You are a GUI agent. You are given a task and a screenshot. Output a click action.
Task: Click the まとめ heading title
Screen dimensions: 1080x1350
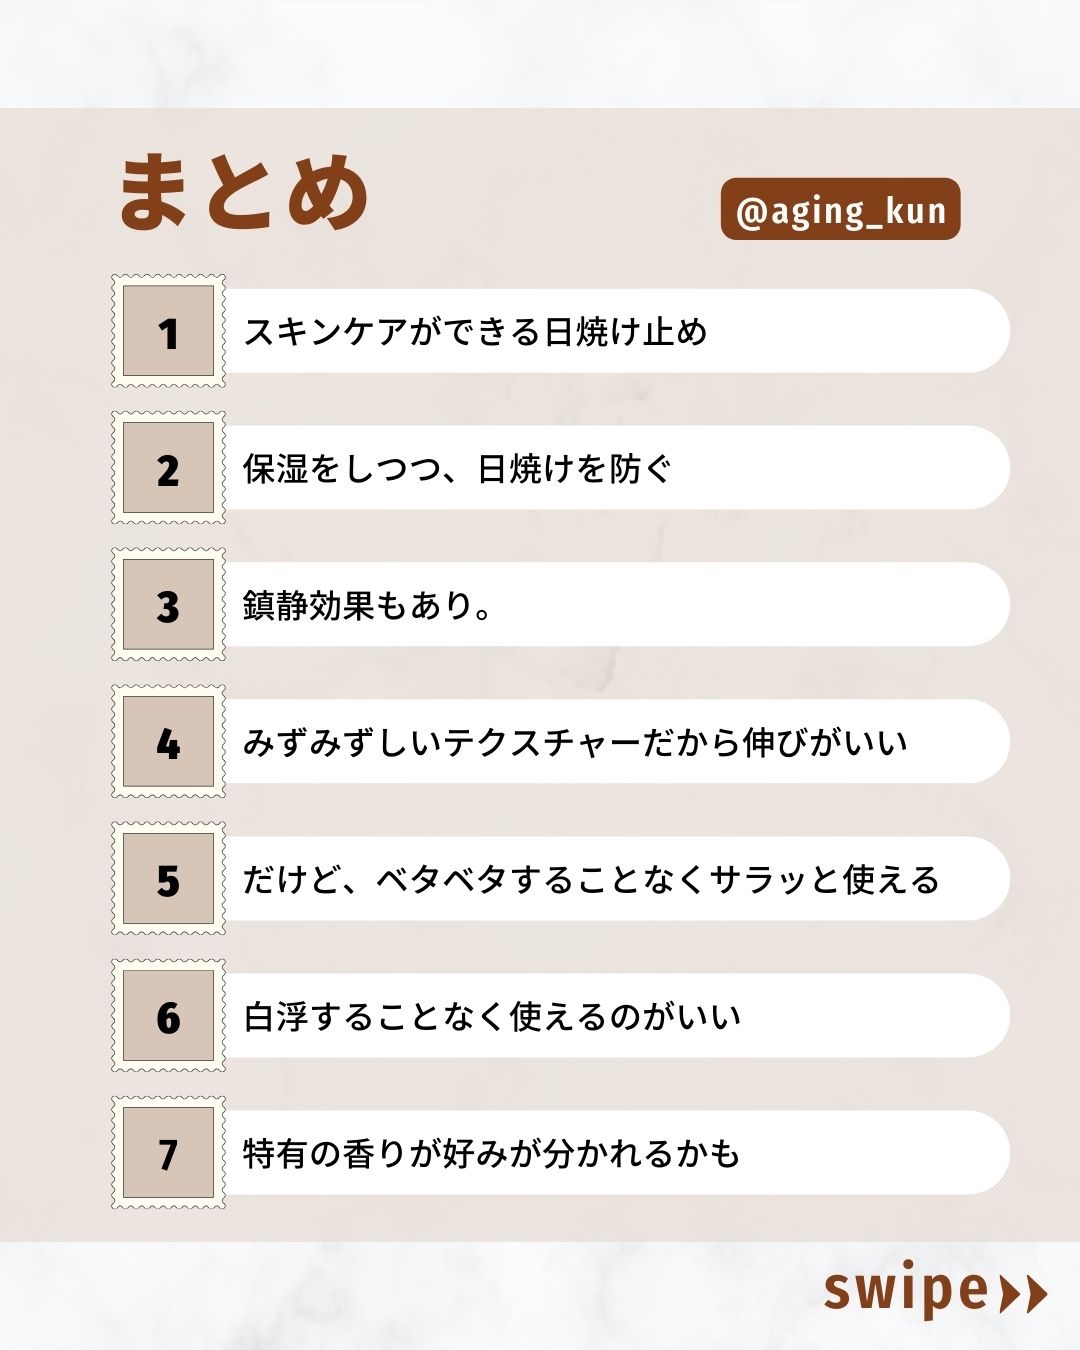(x=244, y=193)
